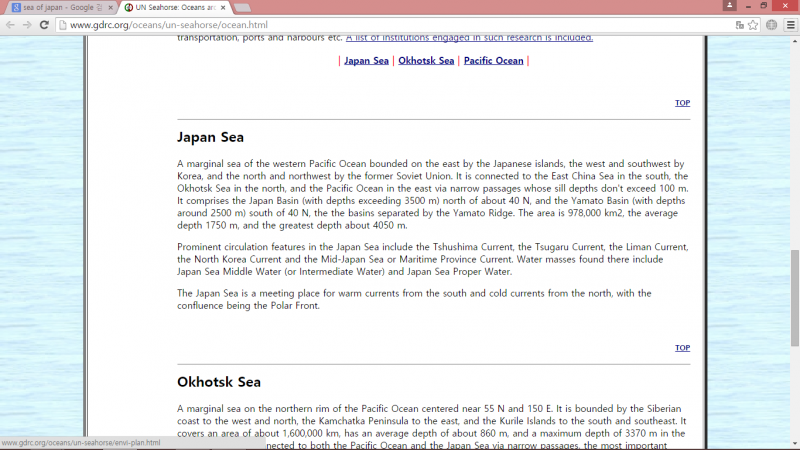The height and width of the screenshot is (450, 800).
Task: Open a new tab
Action: [x=243, y=7]
